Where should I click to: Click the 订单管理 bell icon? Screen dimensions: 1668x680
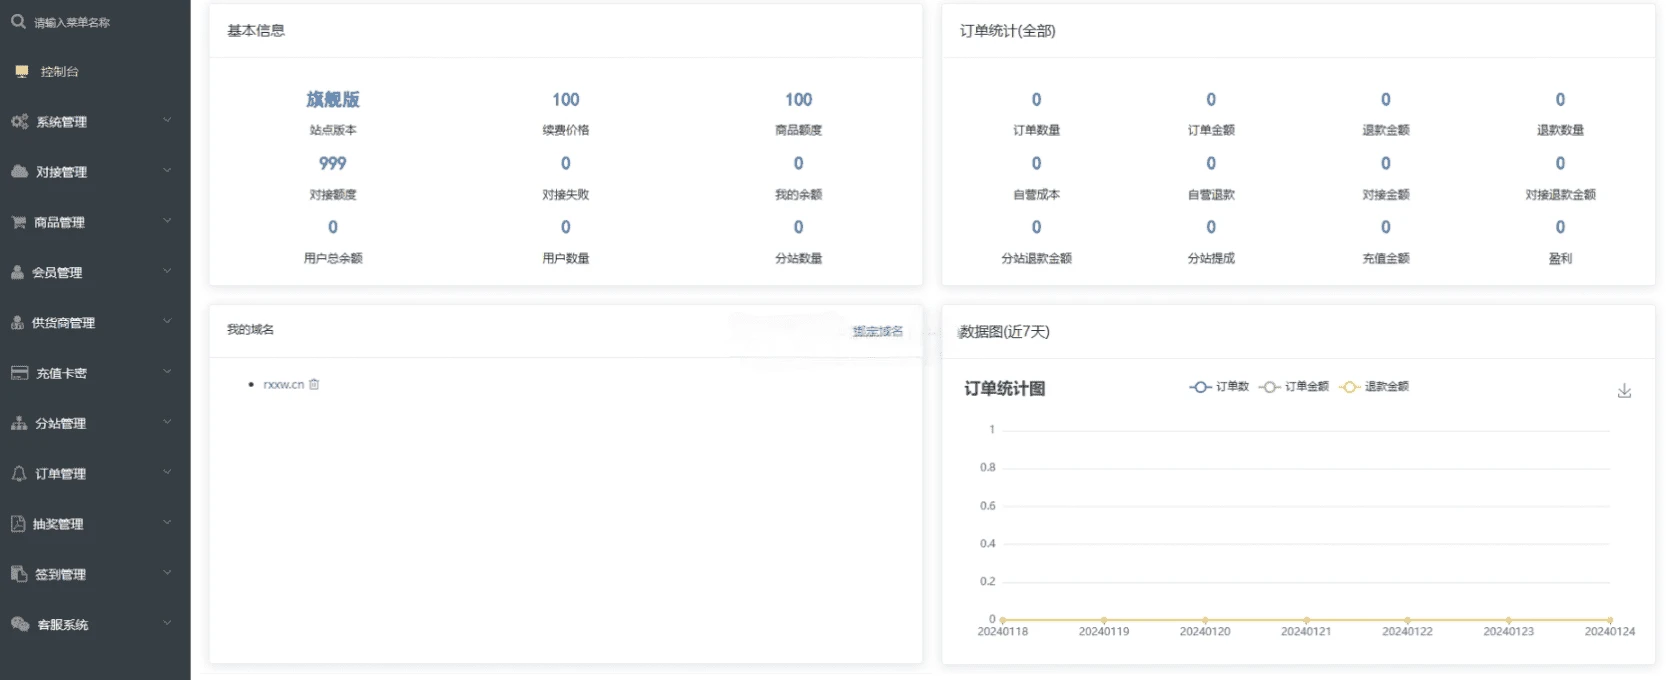pyautogui.click(x=18, y=473)
